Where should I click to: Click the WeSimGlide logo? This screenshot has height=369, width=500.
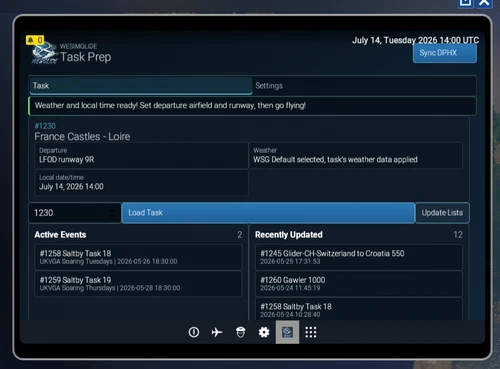45,53
